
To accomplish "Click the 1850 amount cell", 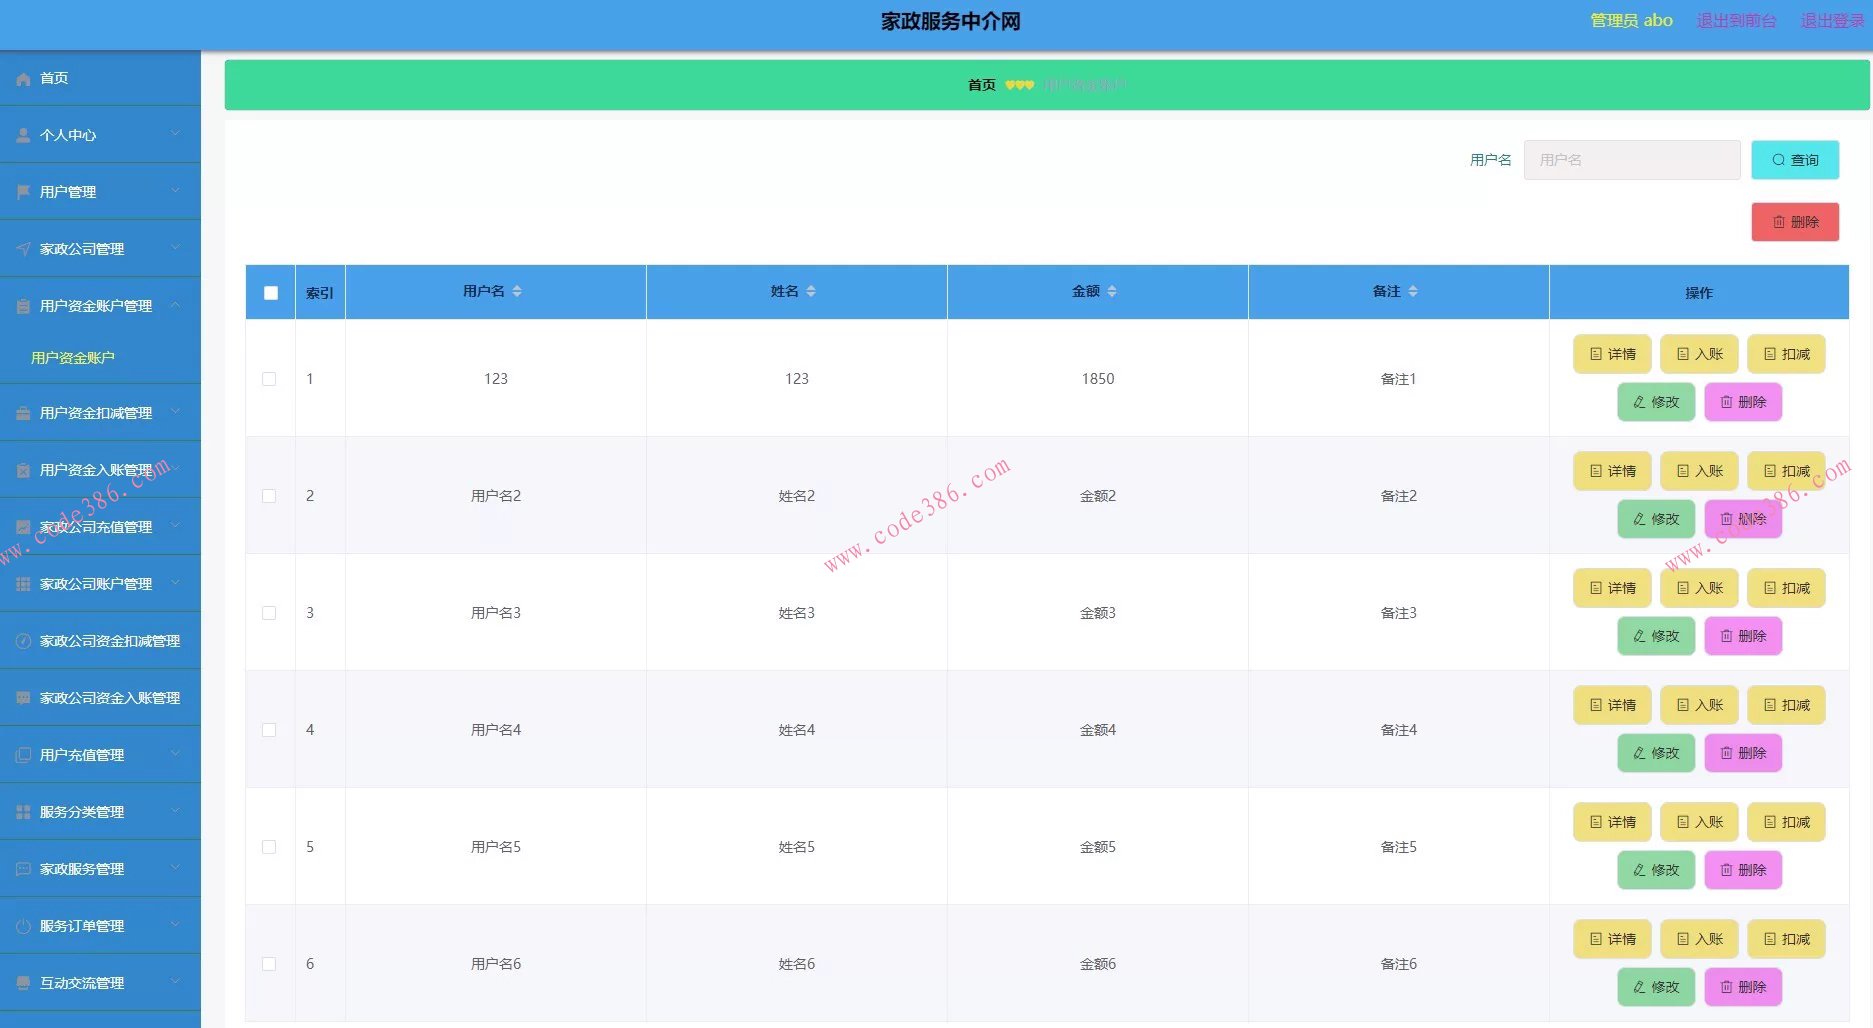I will point(1098,379).
